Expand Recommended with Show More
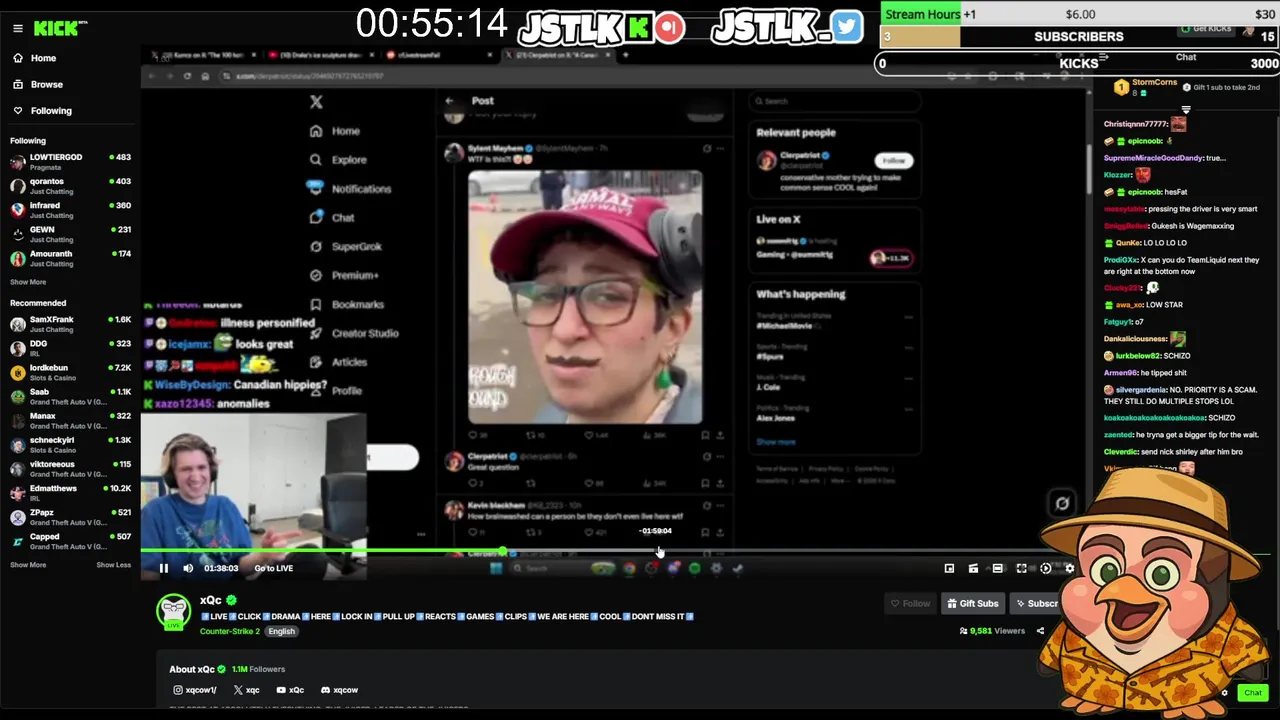This screenshot has height=720, width=1280. pos(28,565)
